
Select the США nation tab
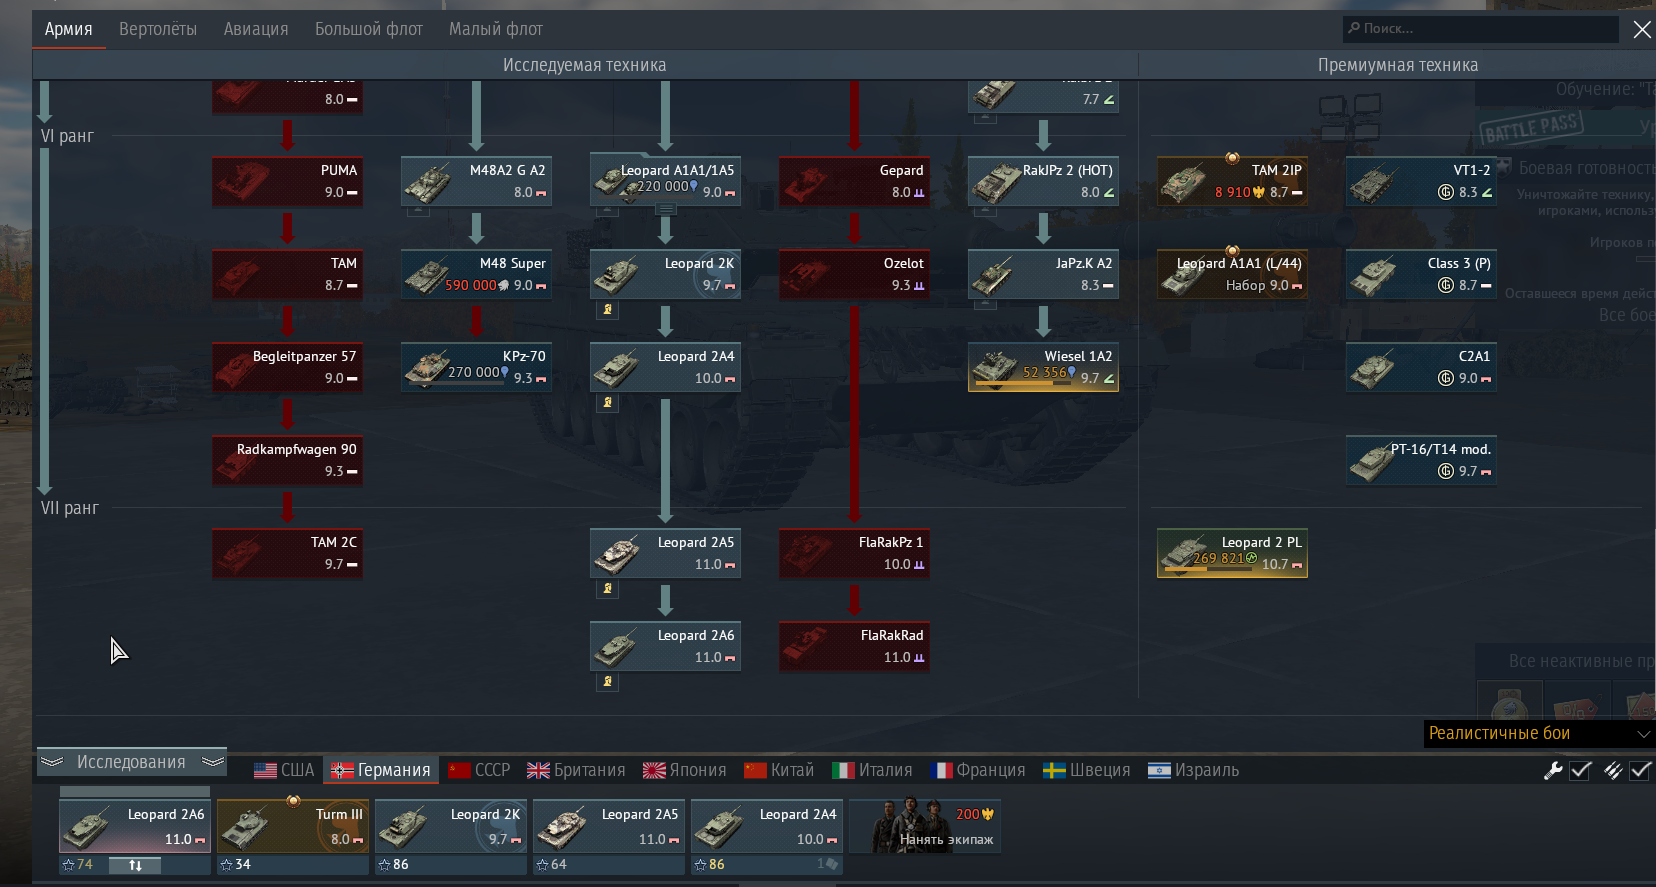[284, 770]
